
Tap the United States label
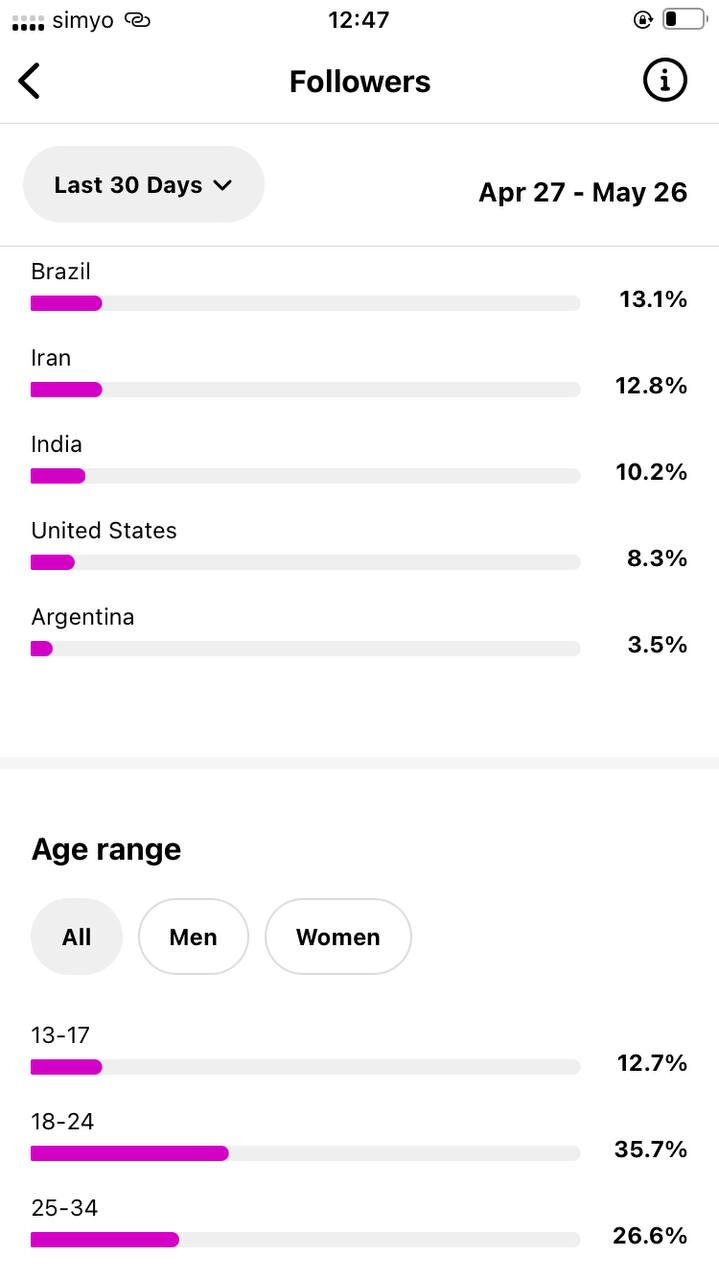click(x=104, y=531)
